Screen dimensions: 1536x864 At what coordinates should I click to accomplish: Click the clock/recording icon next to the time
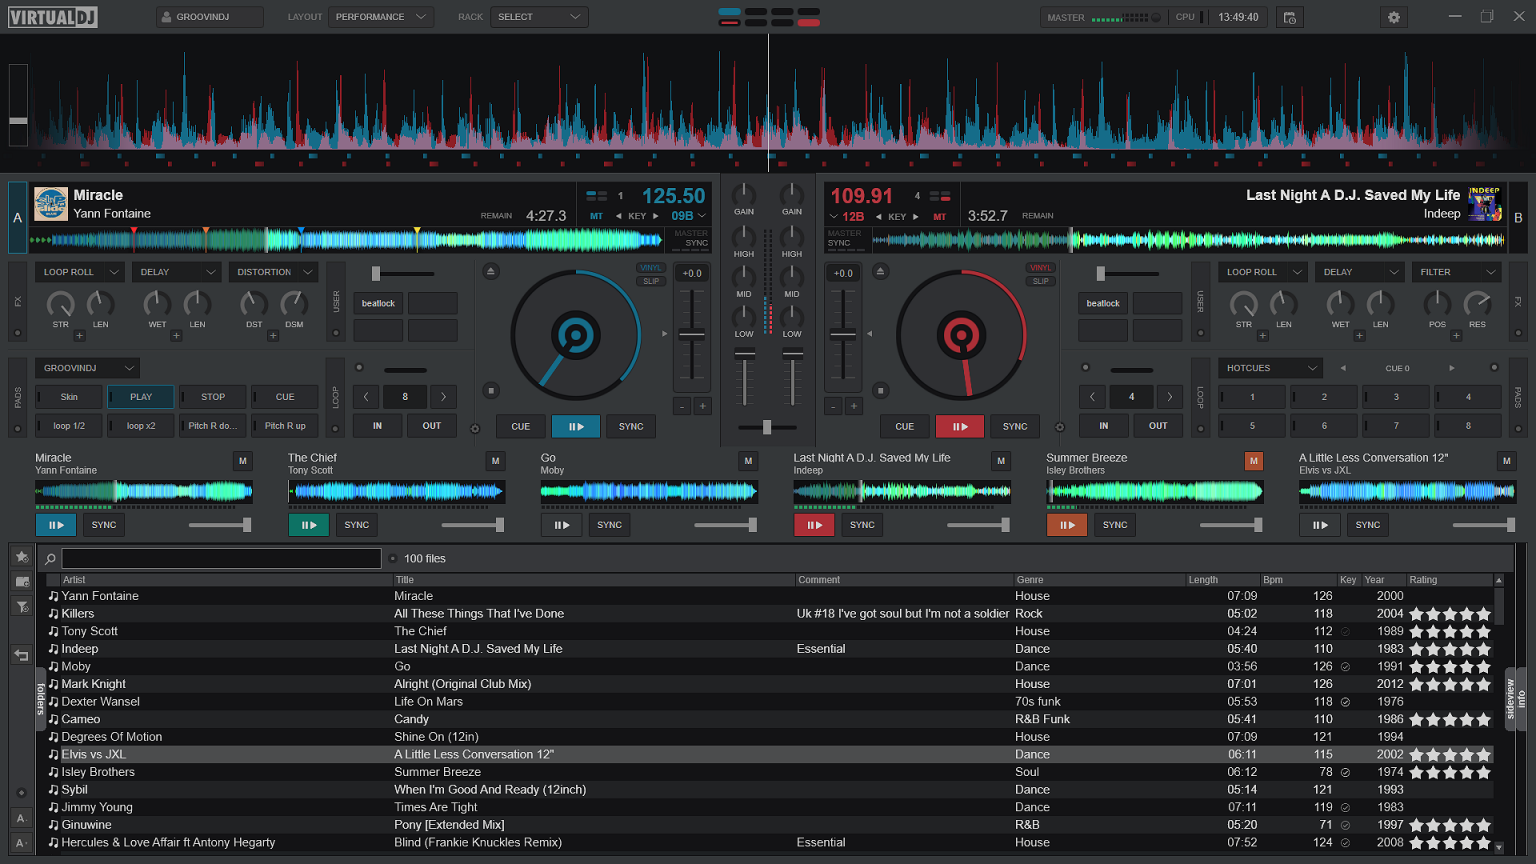(x=1290, y=17)
